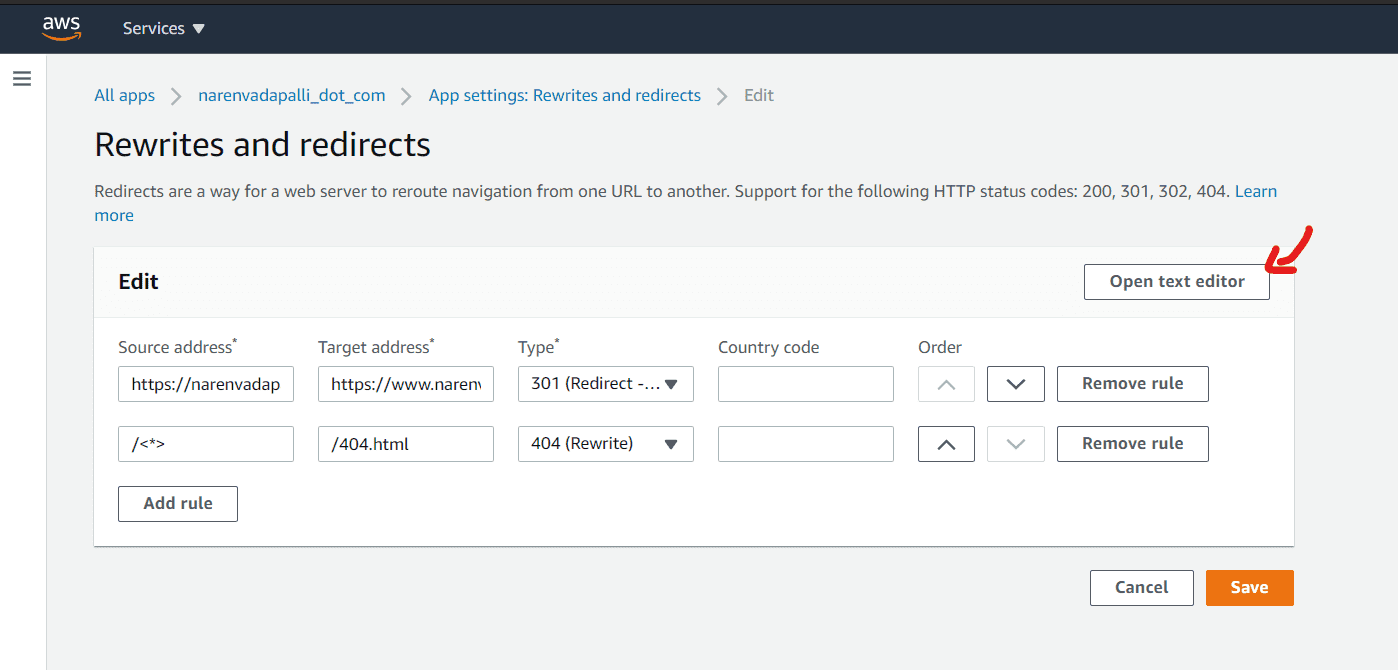
Task: Move the first rule down in order
Action: tap(1016, 384)
